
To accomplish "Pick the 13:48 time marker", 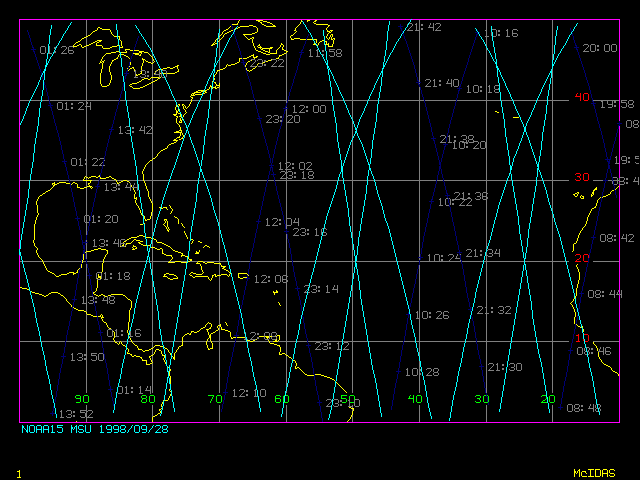I will pyautogui.click(x=98, y=300).
